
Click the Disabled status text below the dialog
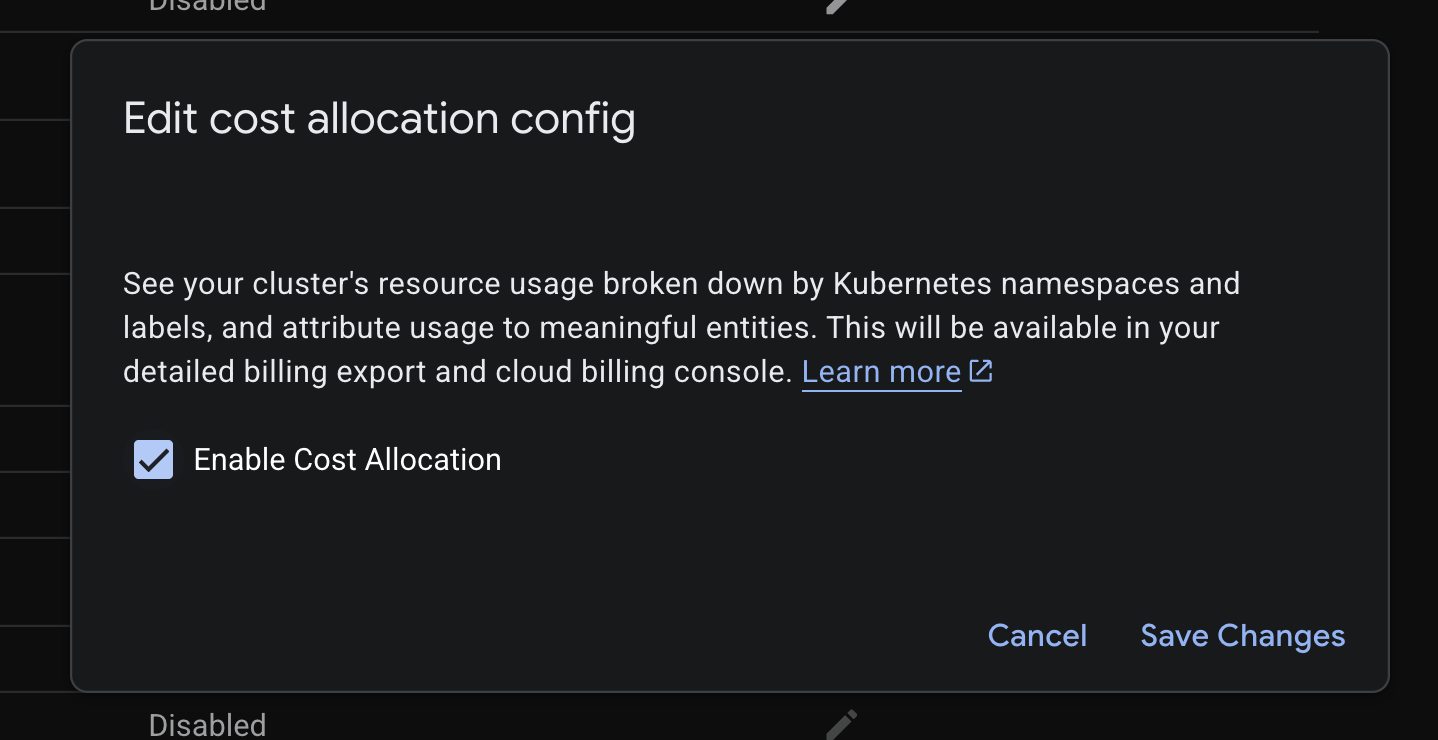(207, 725)
